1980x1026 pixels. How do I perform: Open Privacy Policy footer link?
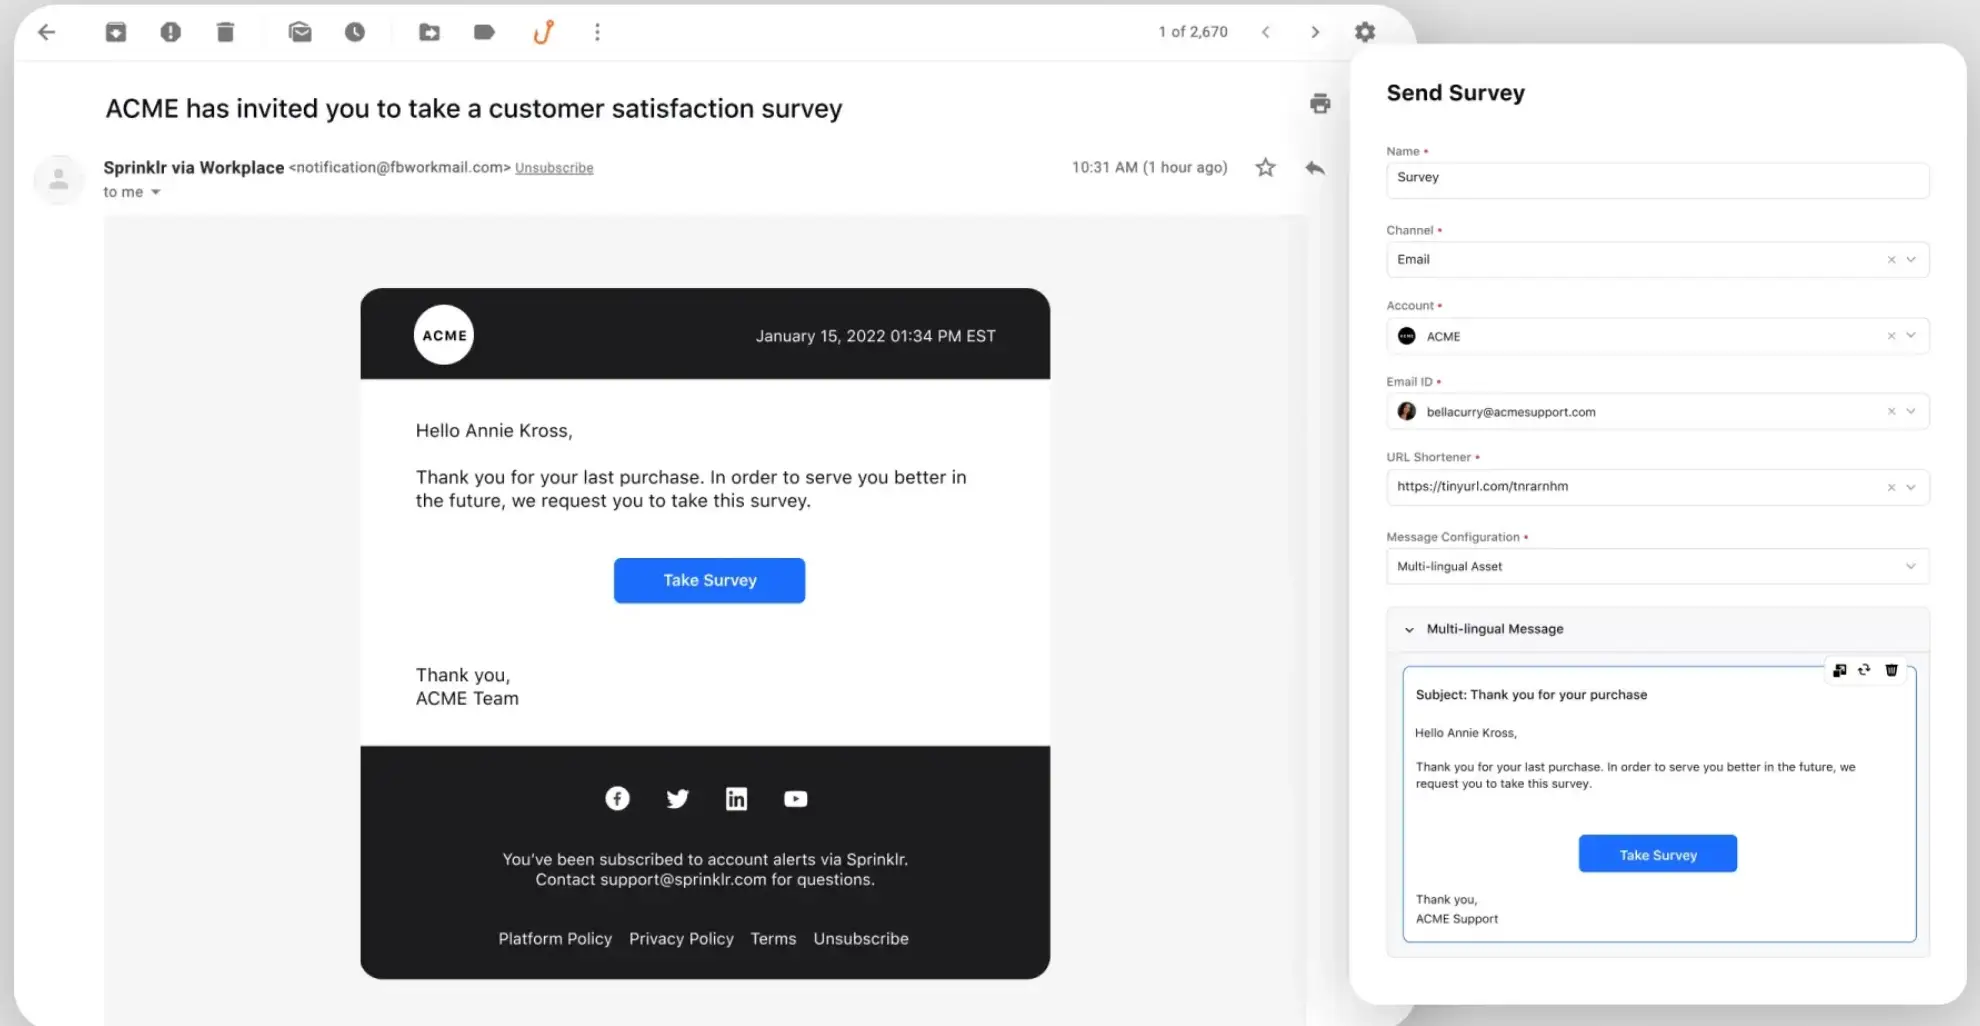[681, 938]
